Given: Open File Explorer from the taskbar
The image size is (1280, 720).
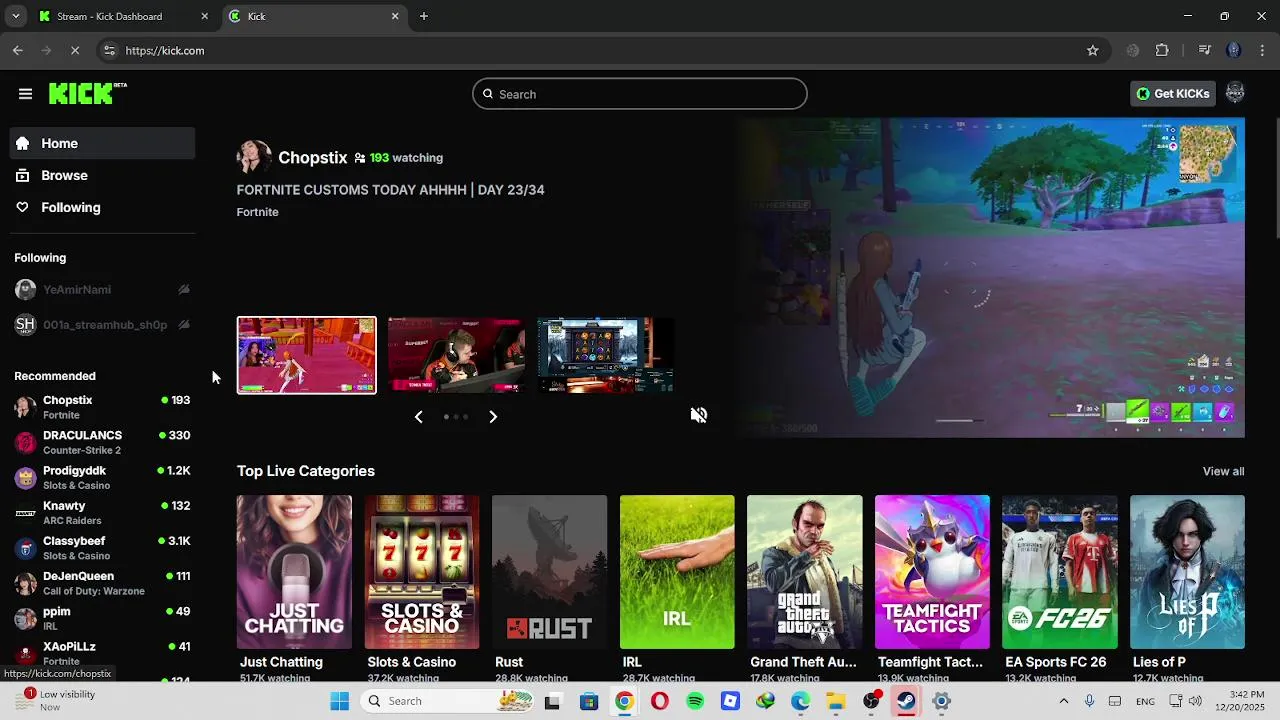Looking at the screenshot, I should point(836,701).
